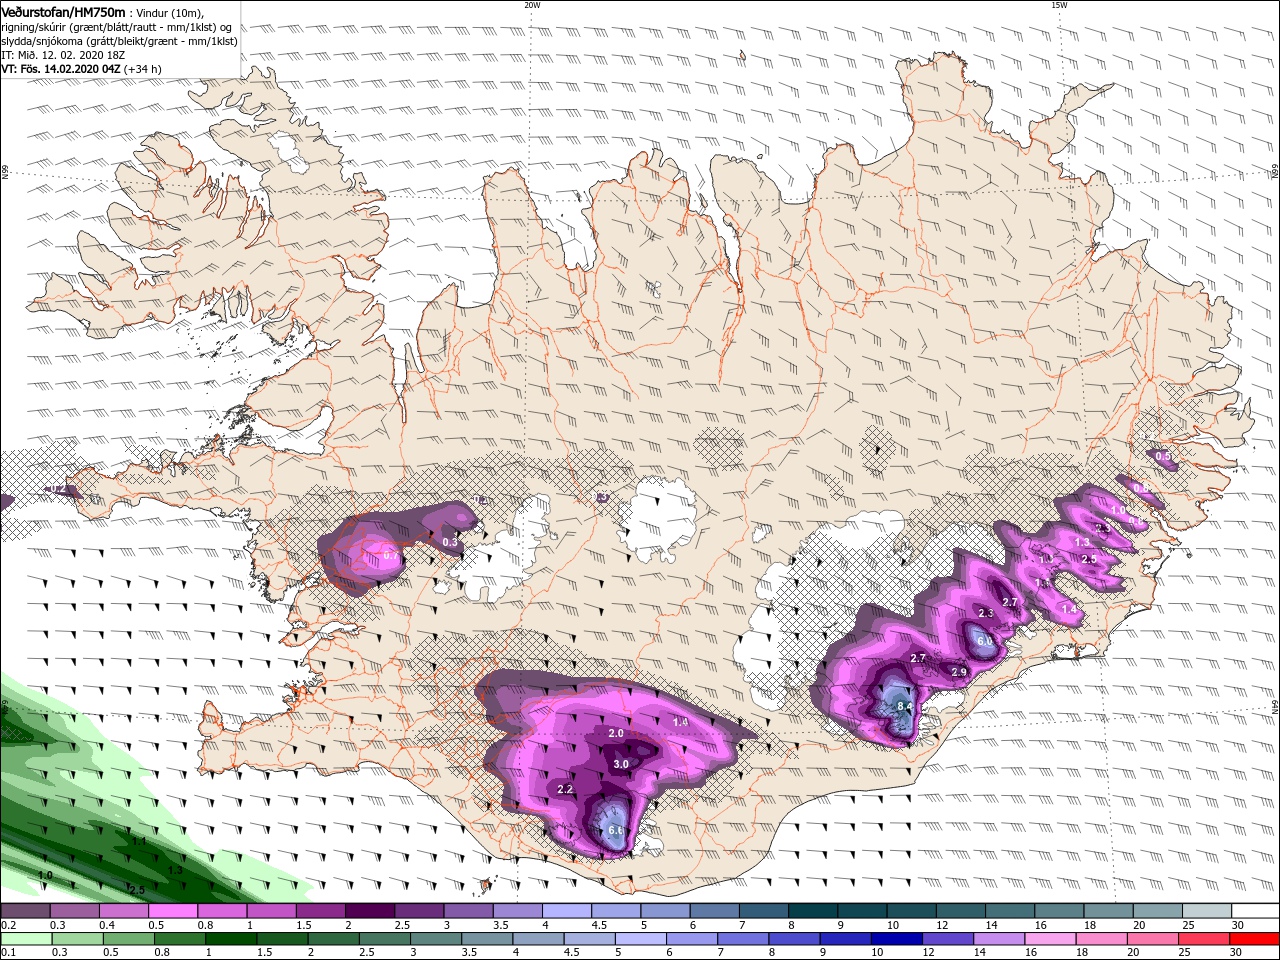Click the 'rigning/skúrir' legend description line
This screenshot has height=960, width=1280.
point(117,26)
